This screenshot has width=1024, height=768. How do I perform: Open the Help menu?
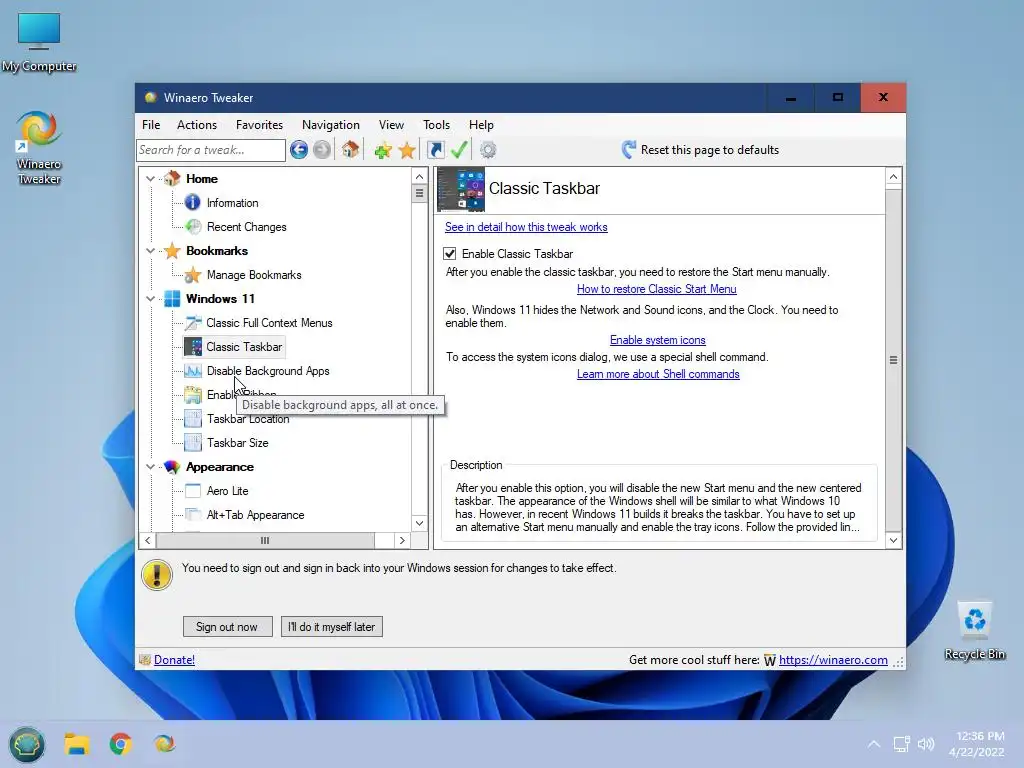point(481,125)
